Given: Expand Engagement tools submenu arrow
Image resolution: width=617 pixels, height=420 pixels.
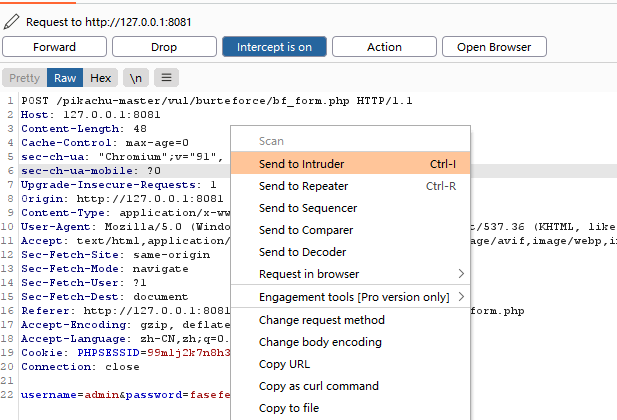Looking at the screenshot, I should [460, 297].
